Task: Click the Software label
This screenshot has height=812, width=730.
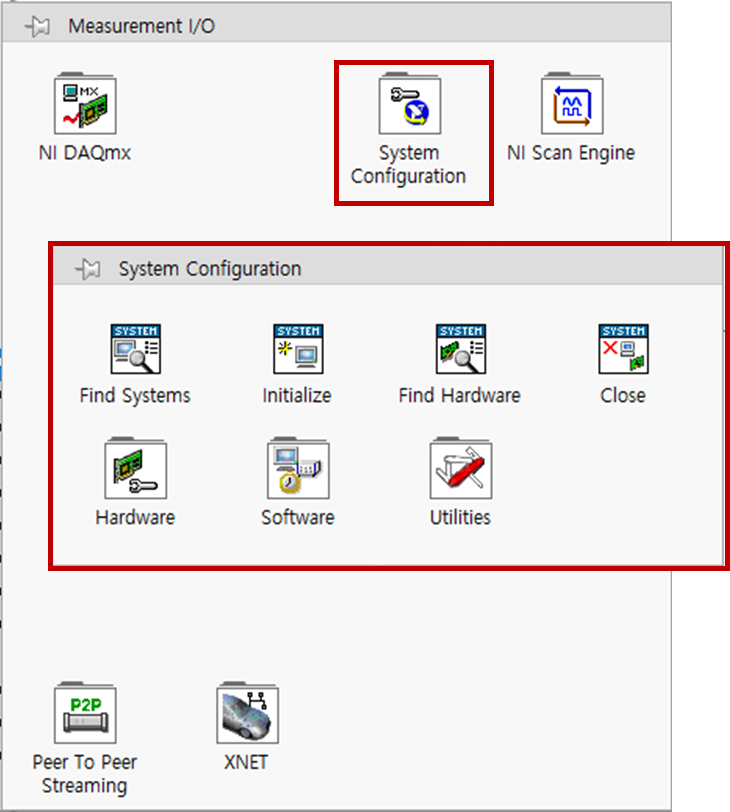Action: 298,517
